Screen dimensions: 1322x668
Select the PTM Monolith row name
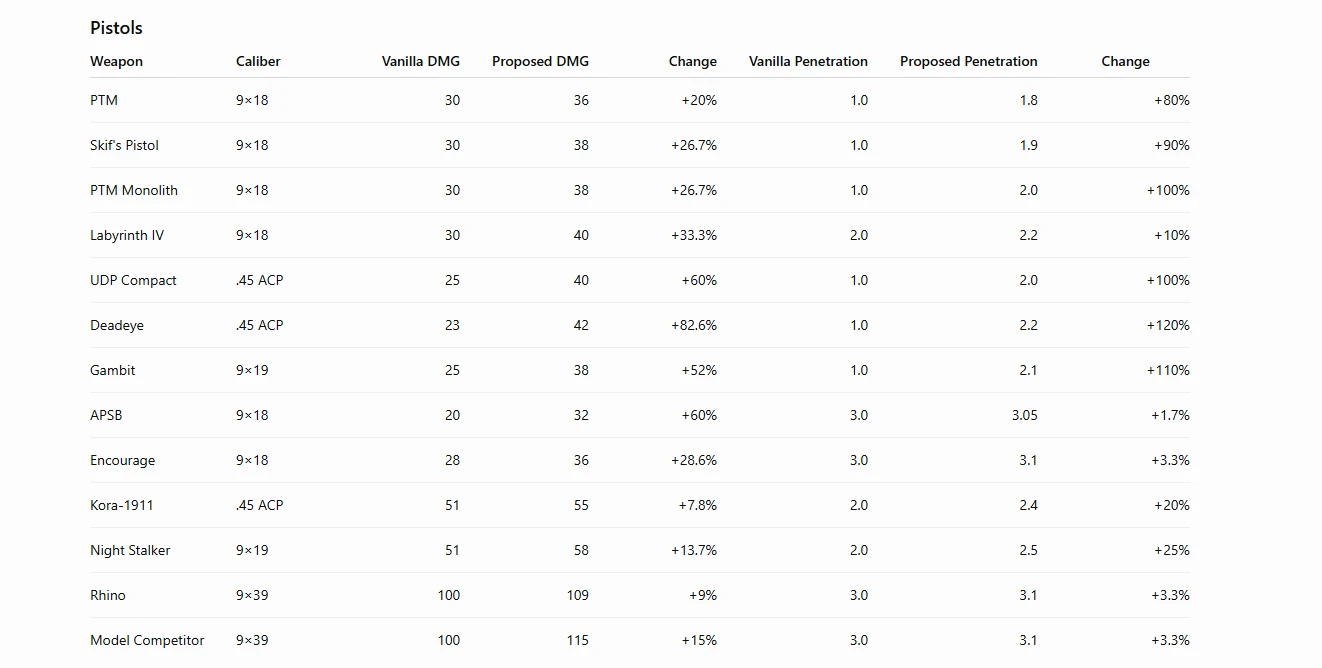(134, 190)
